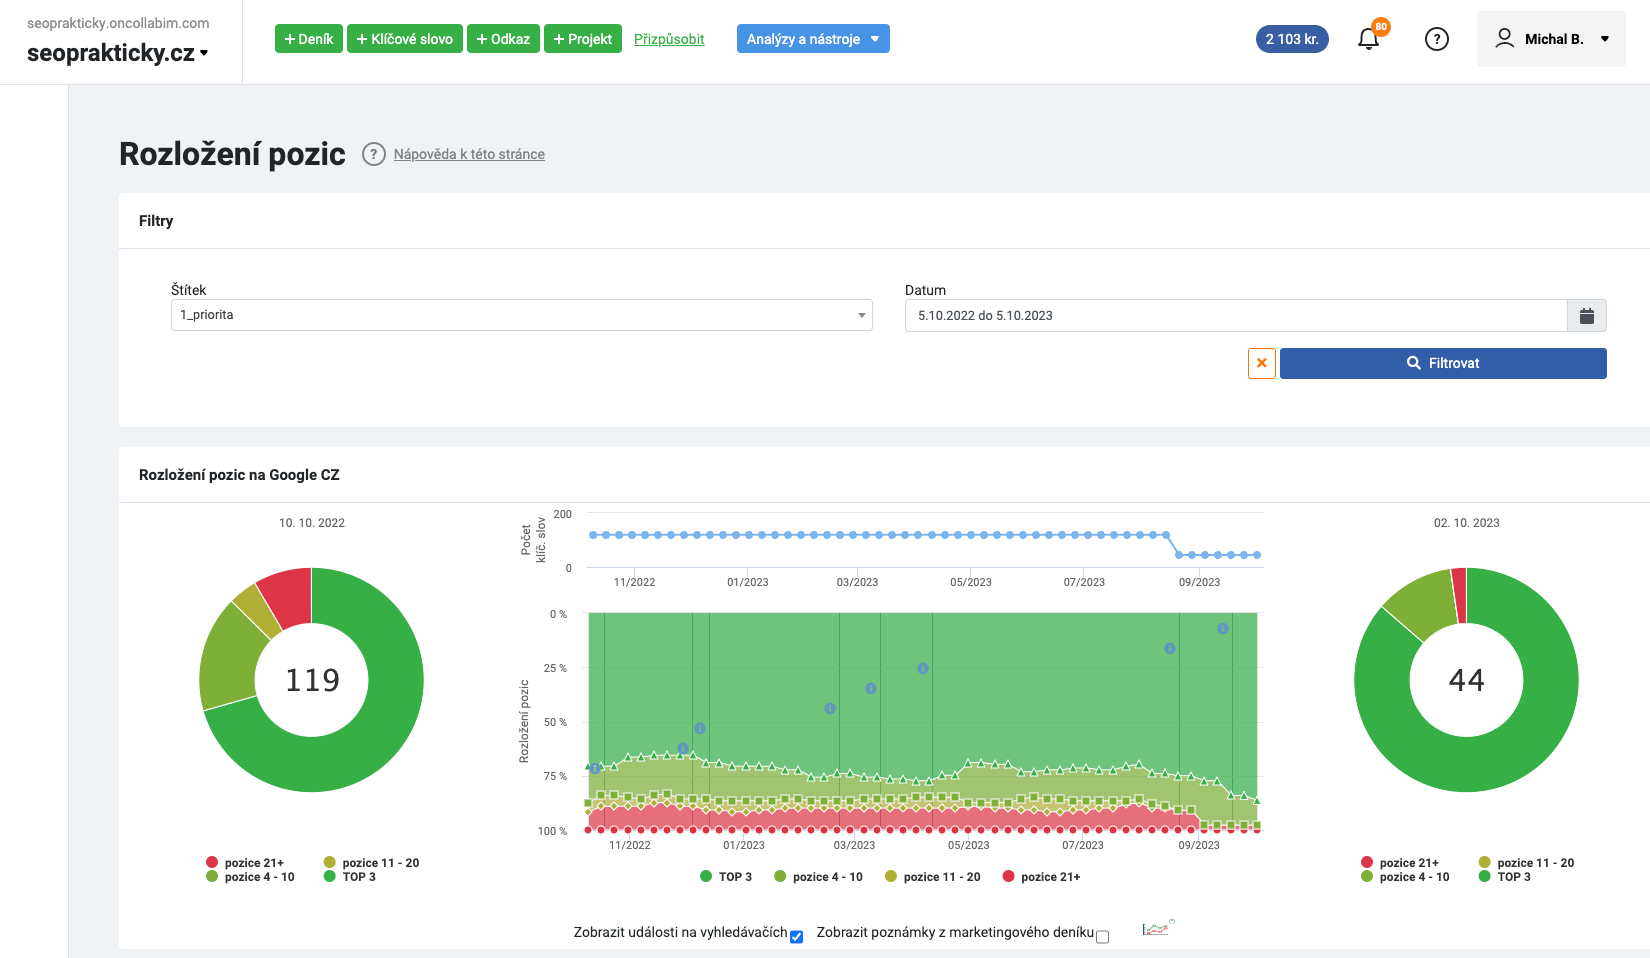Click the event marker near 03/2023 at 50 %
The height and width of the screenshot is (958, 1650).
[830, 708]
